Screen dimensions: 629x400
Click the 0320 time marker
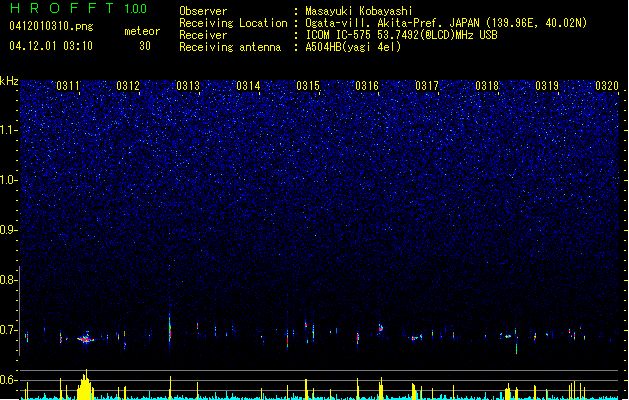click(607, 86)
